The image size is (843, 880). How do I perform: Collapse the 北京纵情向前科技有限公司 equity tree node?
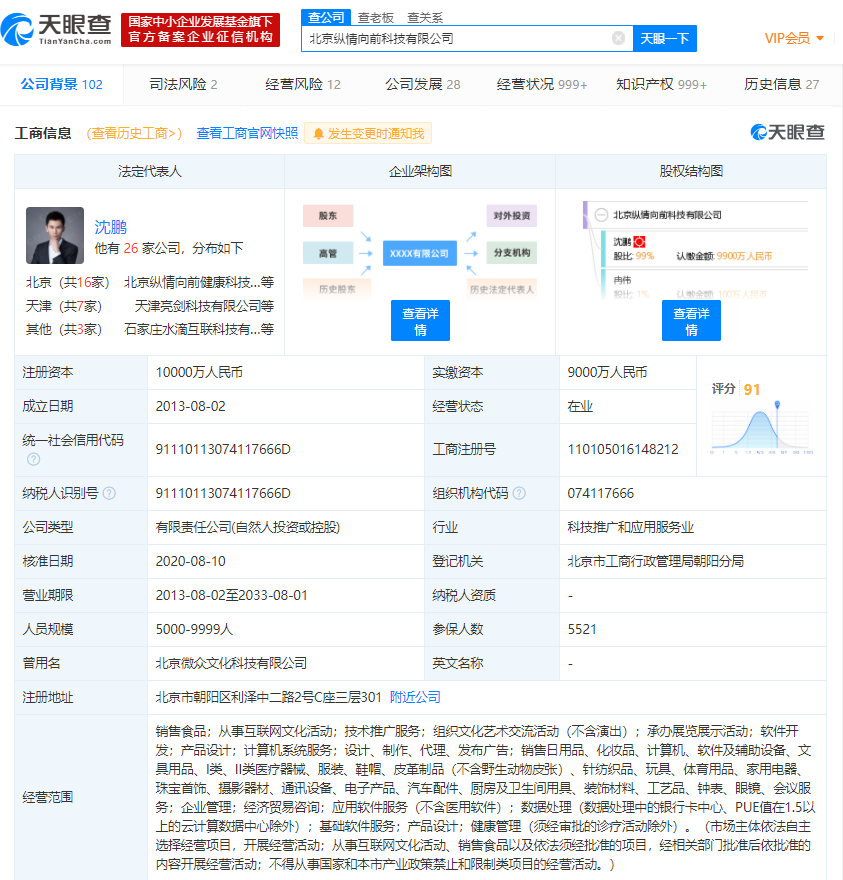pyautogui.click(x=601, y=215)
